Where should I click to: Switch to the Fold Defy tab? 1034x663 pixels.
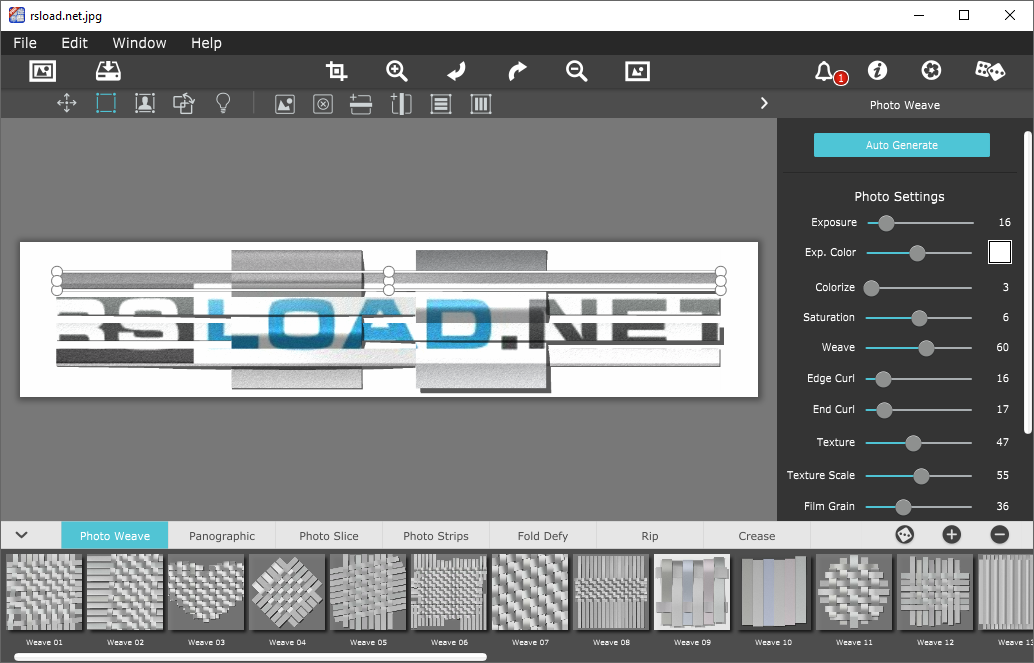point(542,536)
